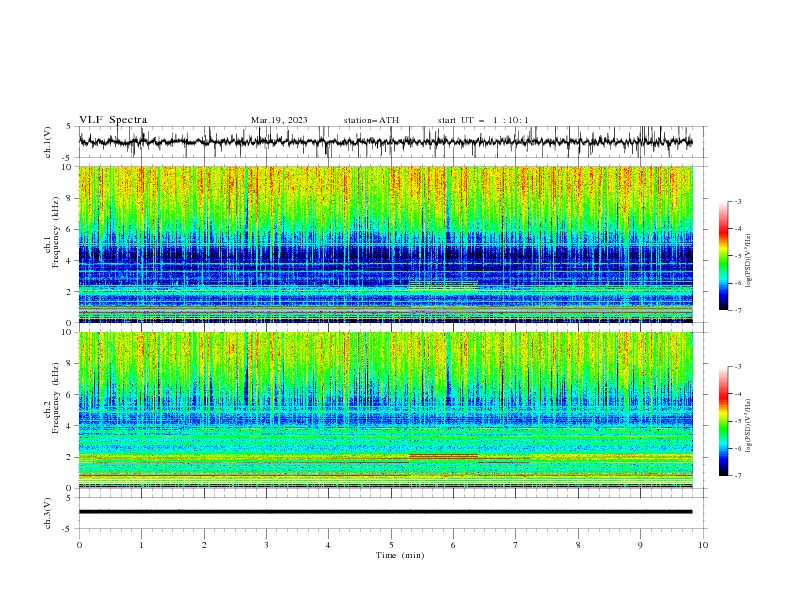The image size is (792, 612).
Task: Click the time axis tick label "9"
Action: coord(640,545)
